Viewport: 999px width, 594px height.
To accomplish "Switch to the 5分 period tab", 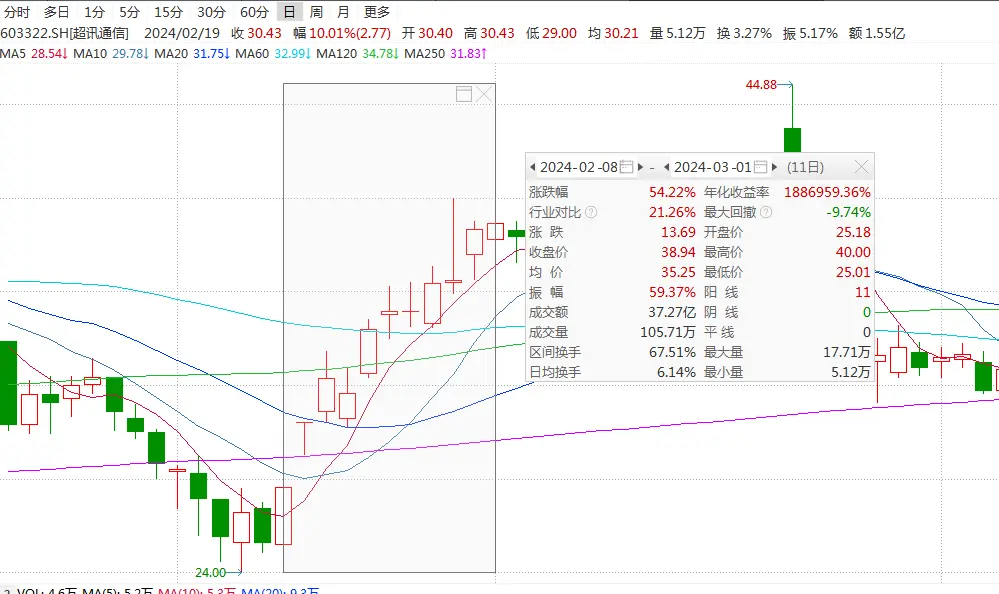I will click(x=129, y=12).
